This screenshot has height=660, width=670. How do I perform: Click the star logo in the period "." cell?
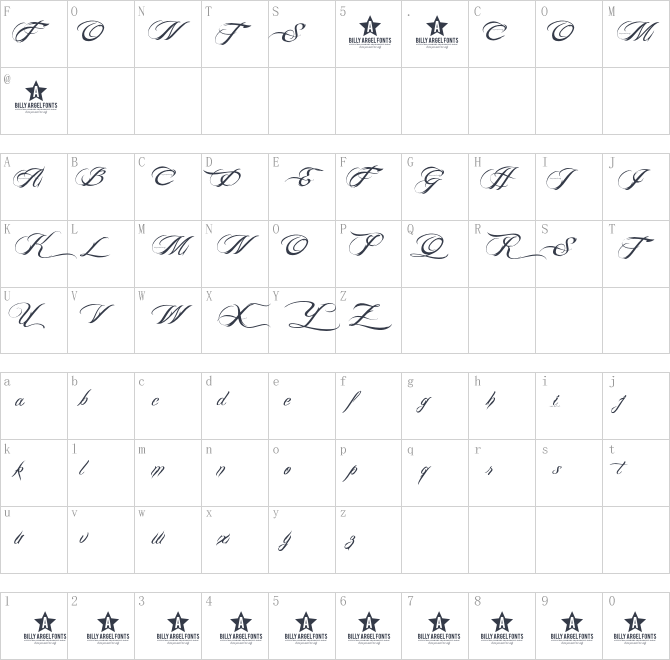pyautogui.click(x=437, y=33)
